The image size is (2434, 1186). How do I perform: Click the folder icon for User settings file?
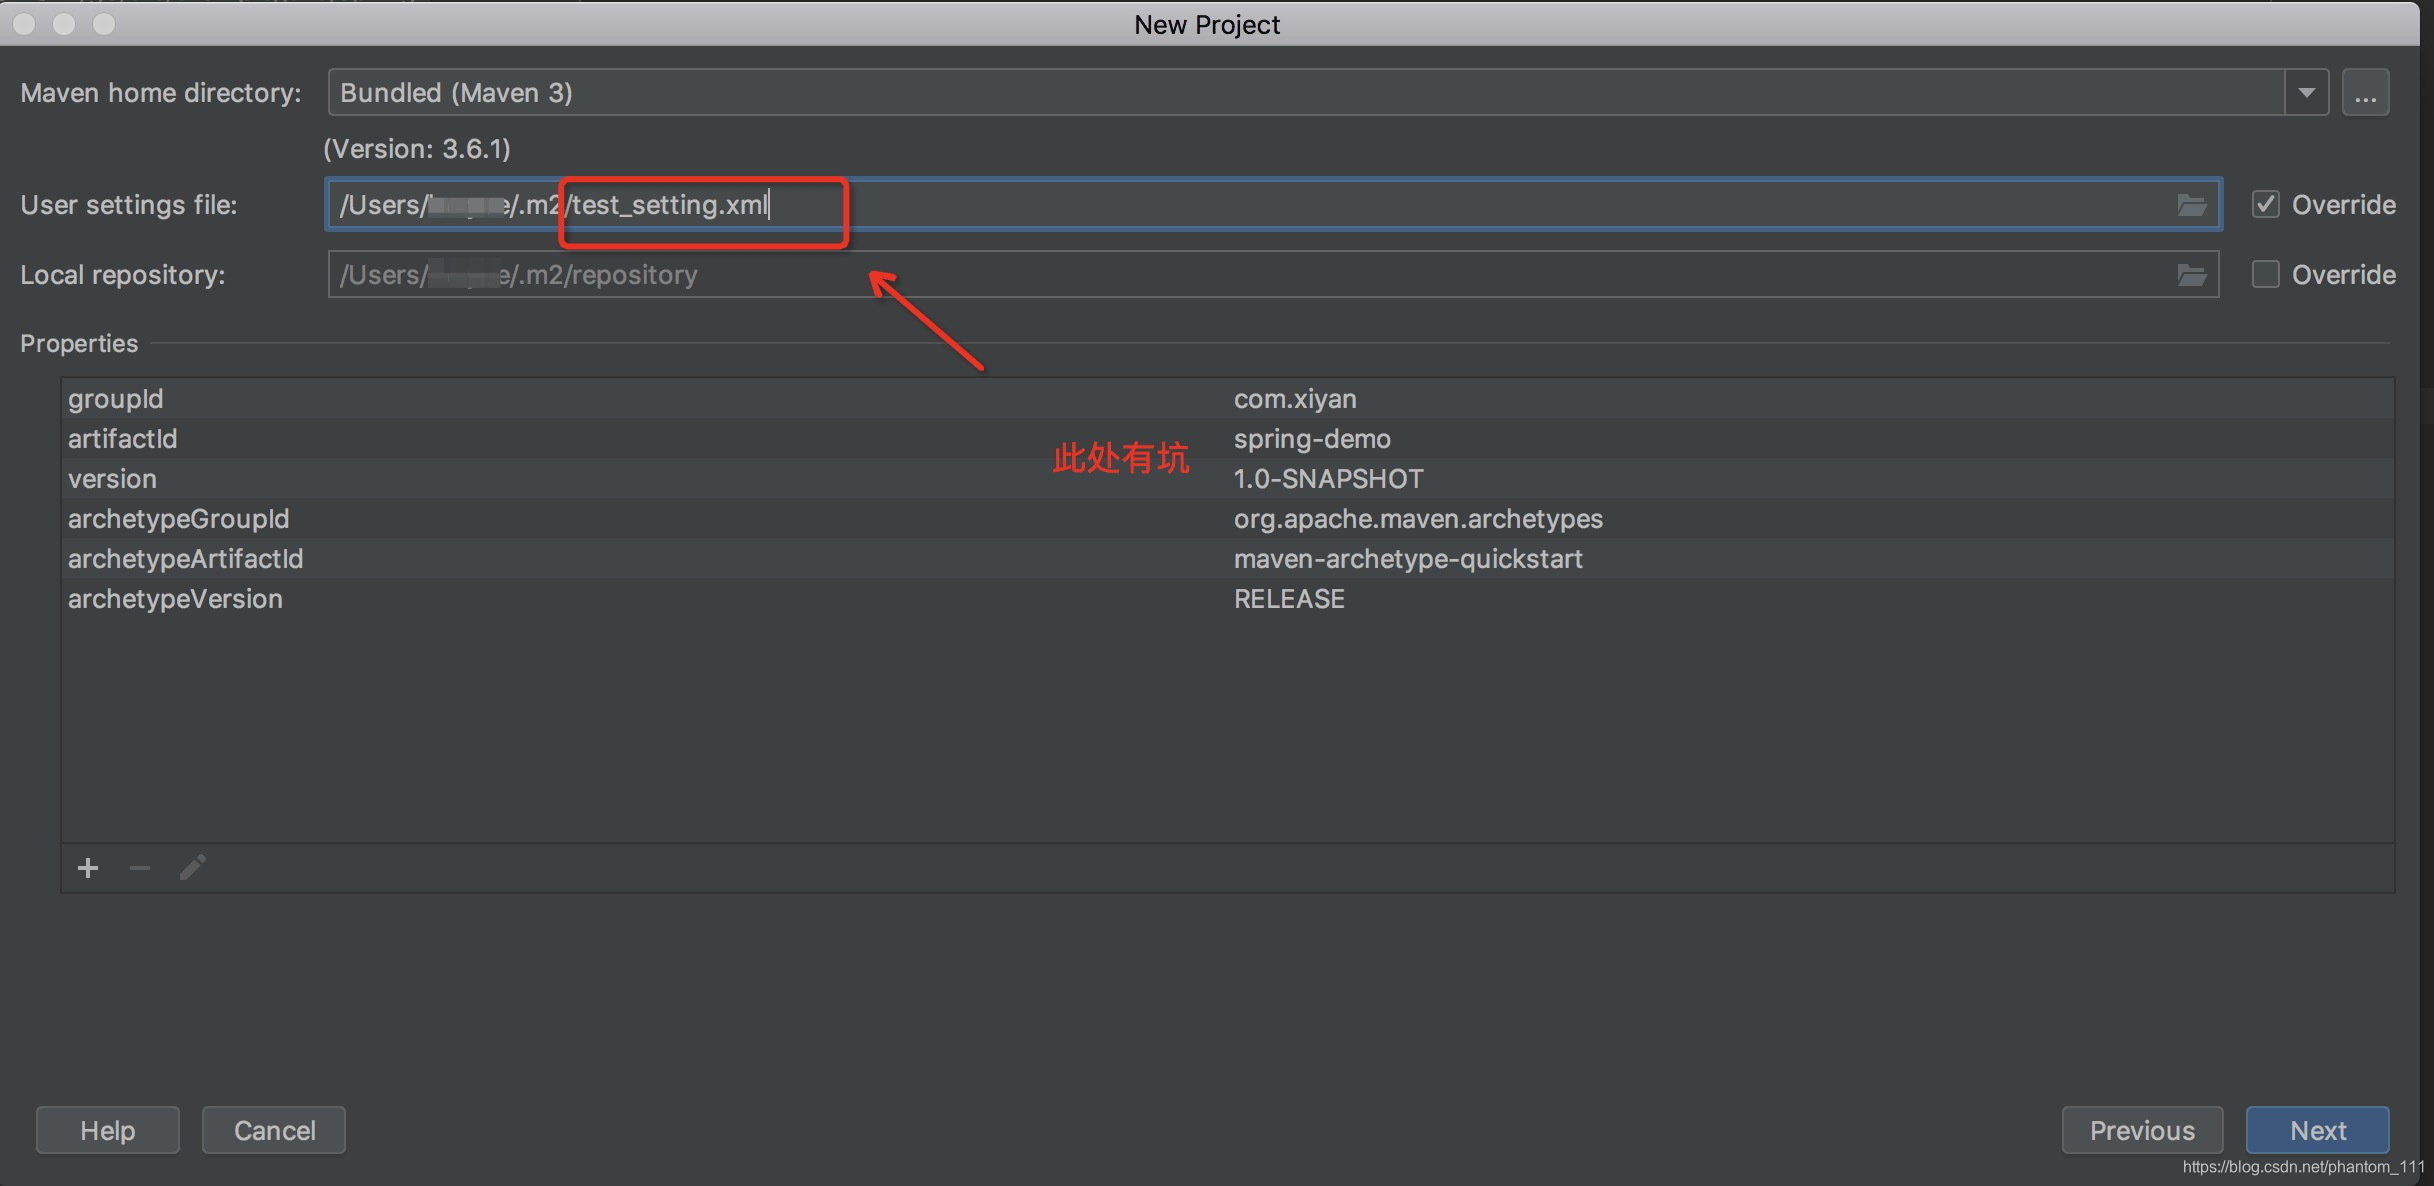click(x=2193, y=203)
